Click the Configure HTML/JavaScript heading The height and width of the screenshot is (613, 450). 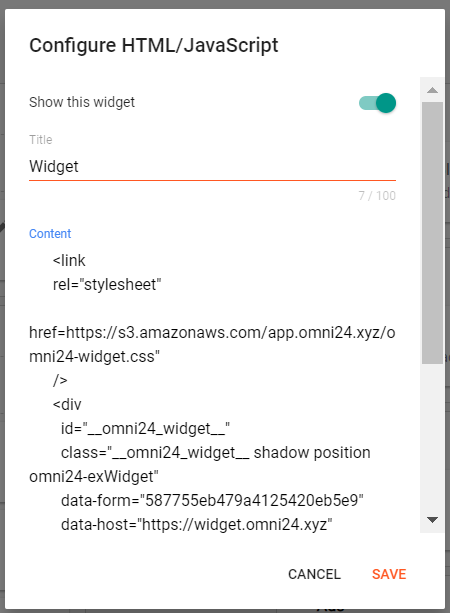(x=154, y=45)
